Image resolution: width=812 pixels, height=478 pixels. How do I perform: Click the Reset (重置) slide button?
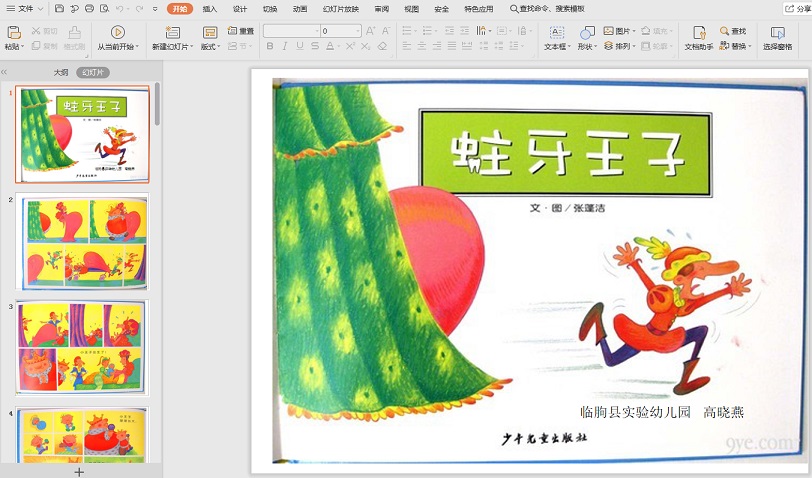(x=241, y=31)
